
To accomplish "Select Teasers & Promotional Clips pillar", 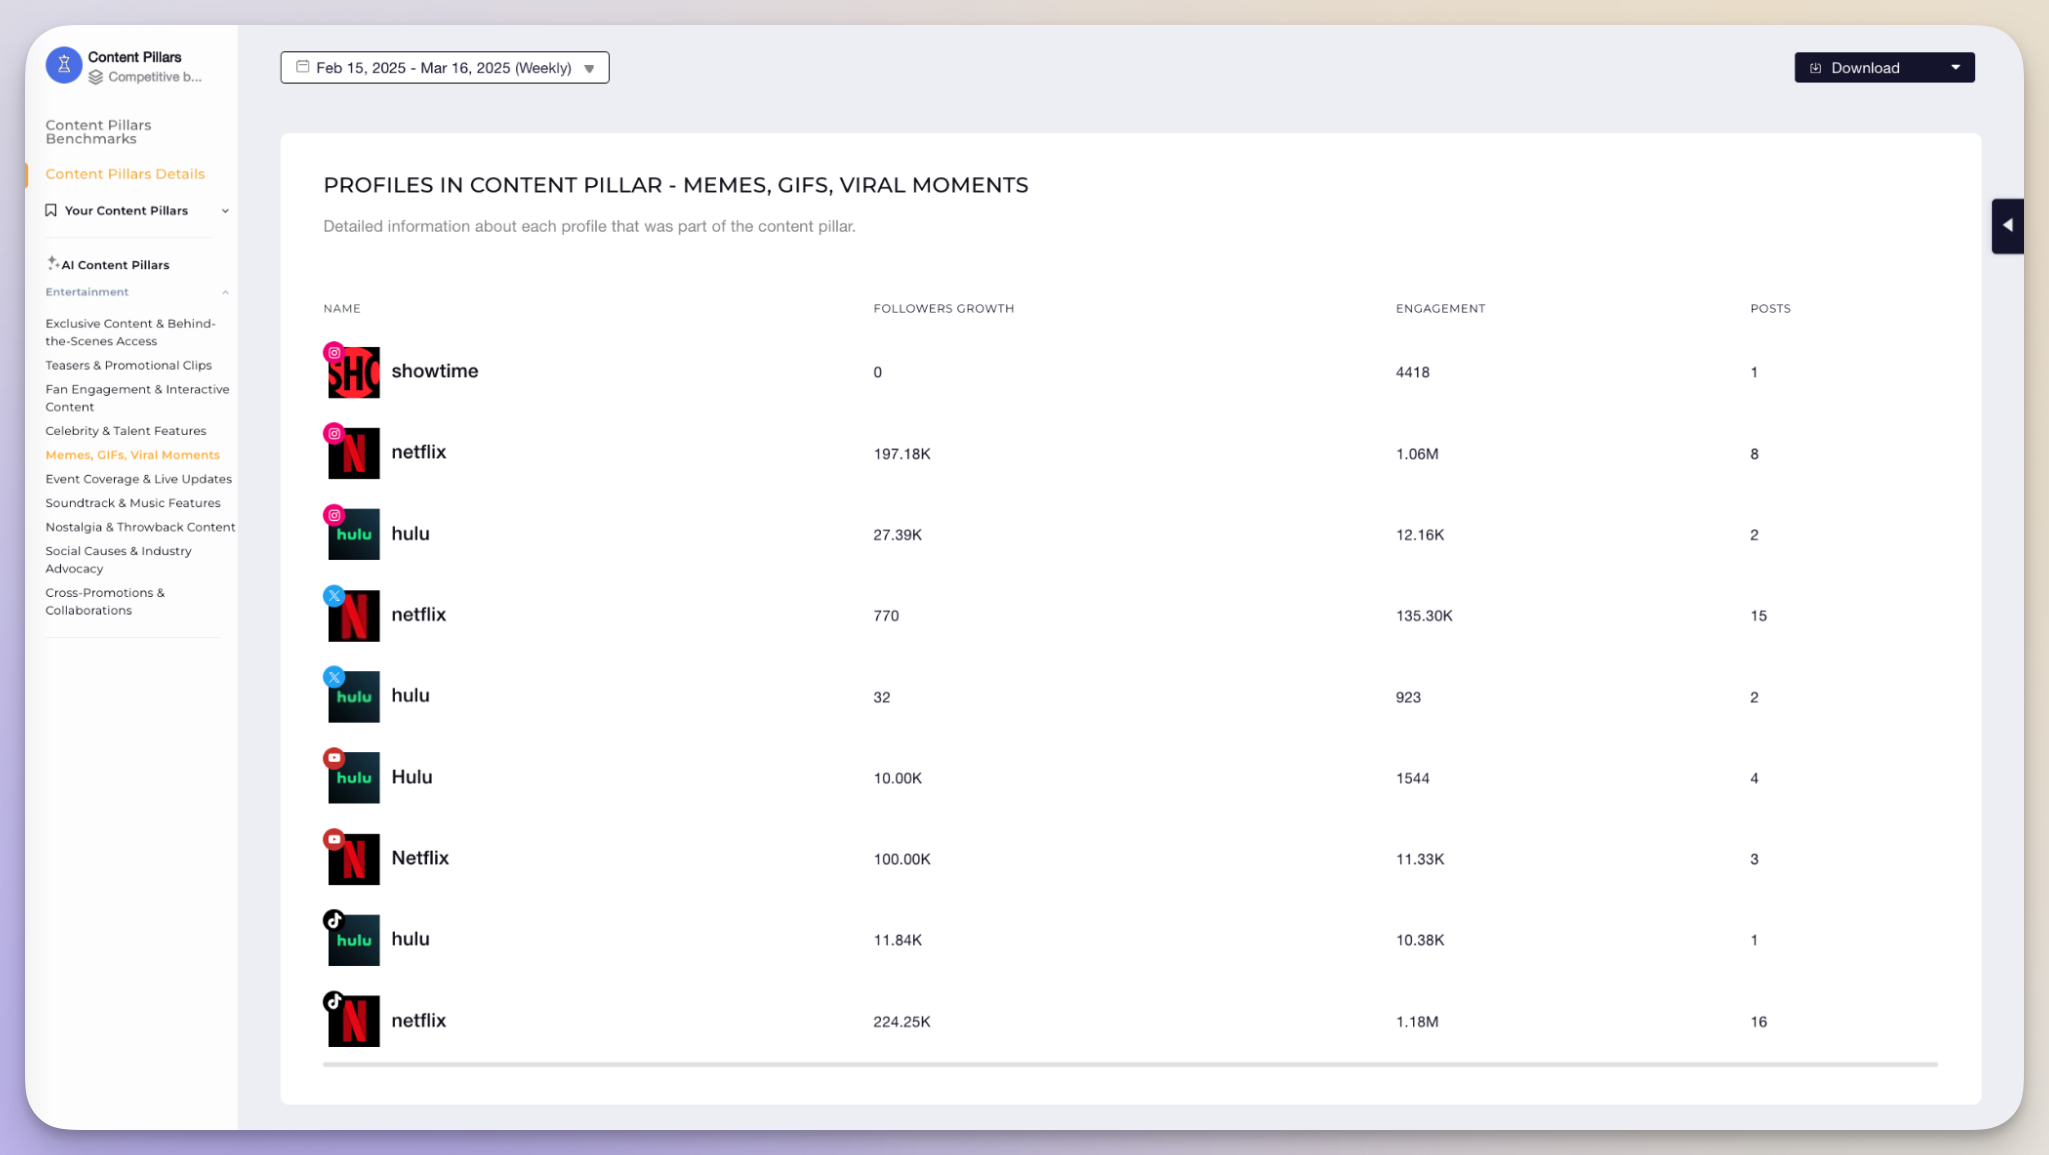I will [x=128, y=365].
